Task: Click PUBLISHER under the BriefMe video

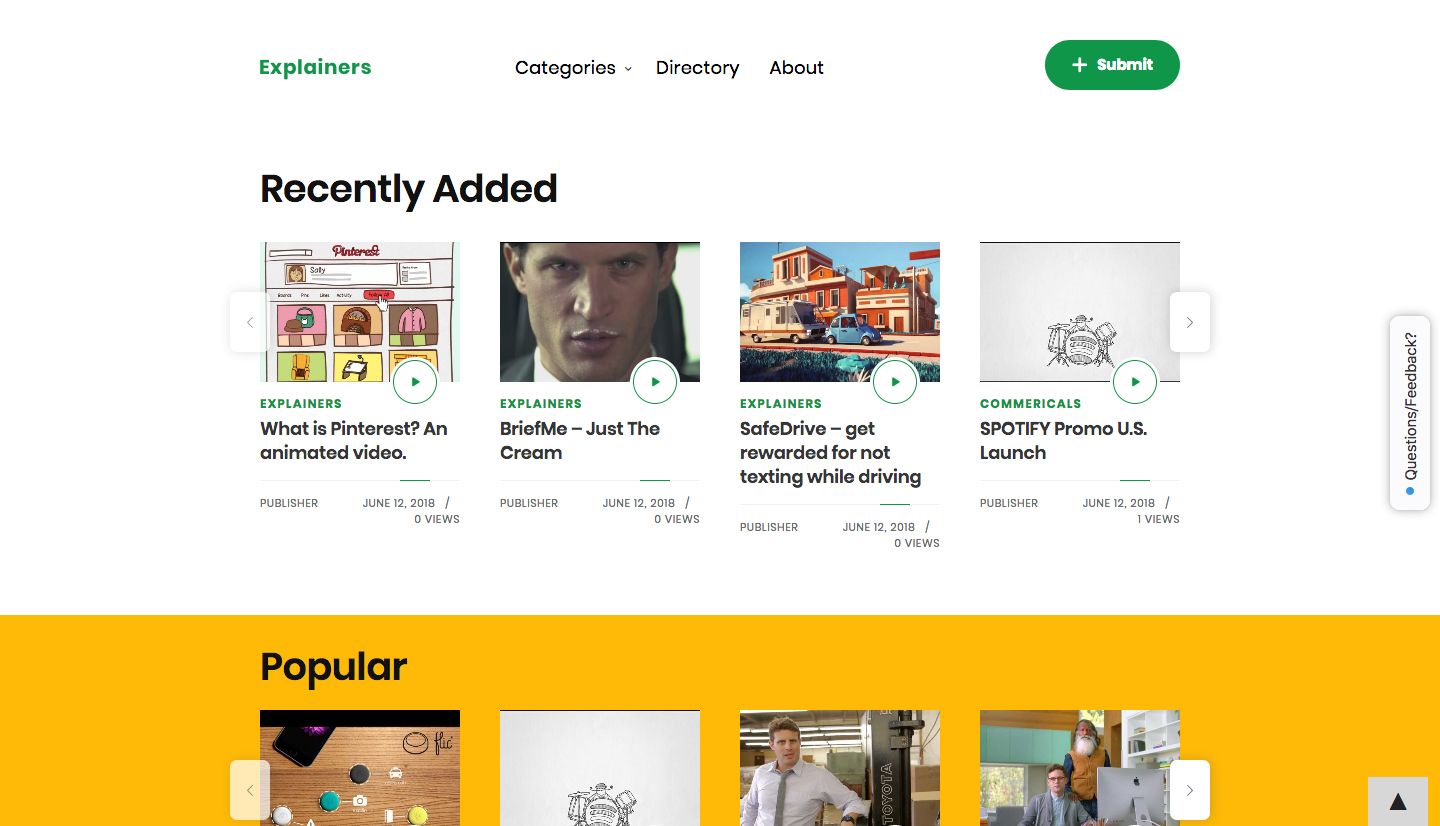Action: point(529,503)
